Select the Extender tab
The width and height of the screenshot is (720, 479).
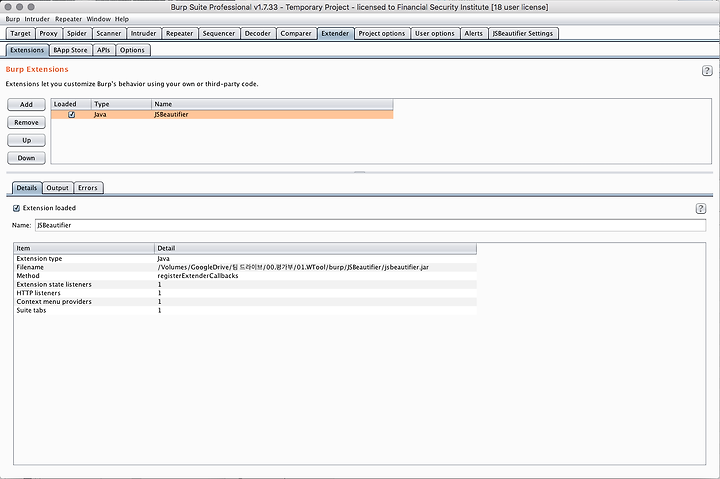335,34
